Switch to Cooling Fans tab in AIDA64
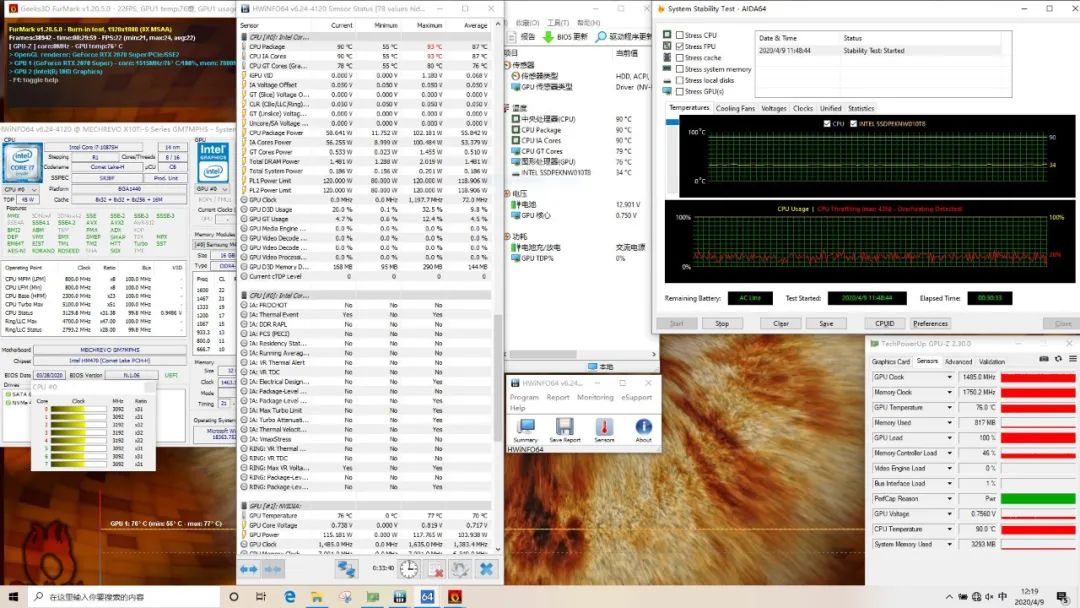Viewport: 1080px width, 608px height. [x=735, y=108]
